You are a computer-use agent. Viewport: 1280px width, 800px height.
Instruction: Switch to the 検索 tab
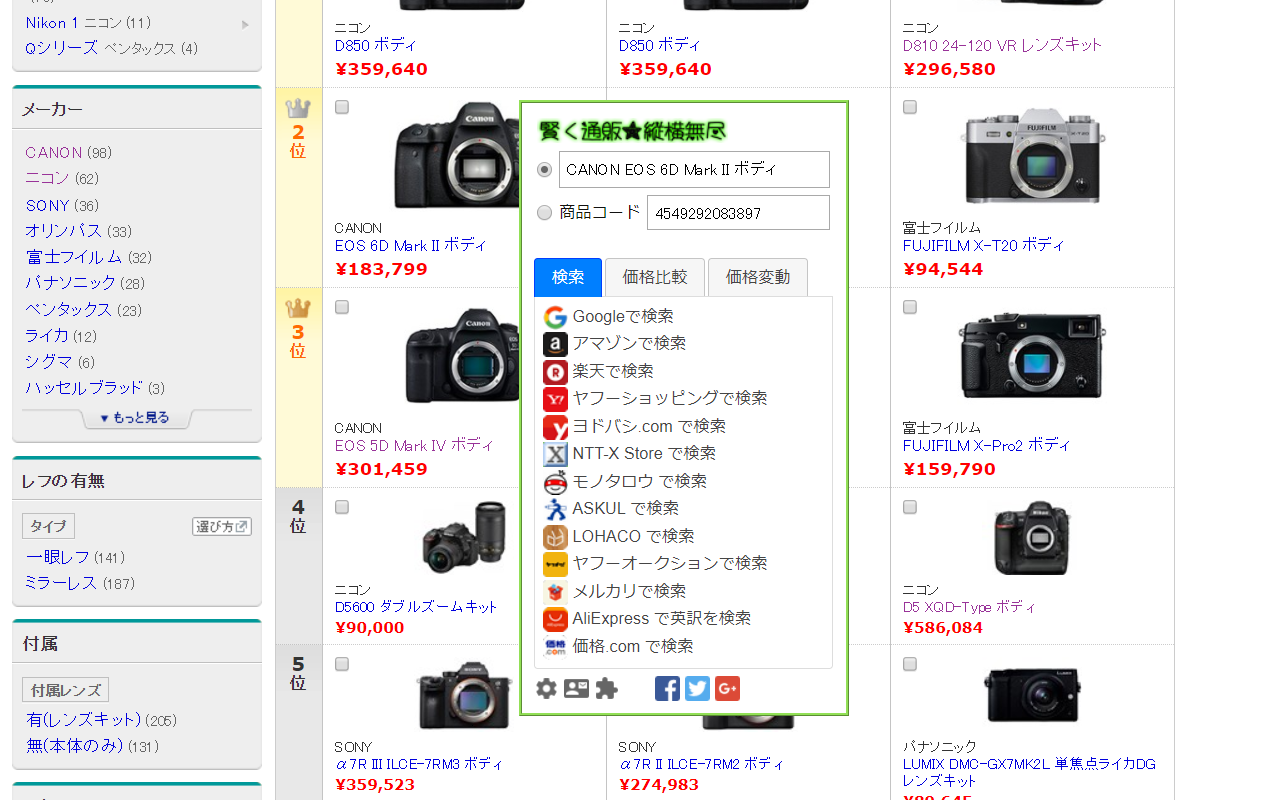pos(568,277)
